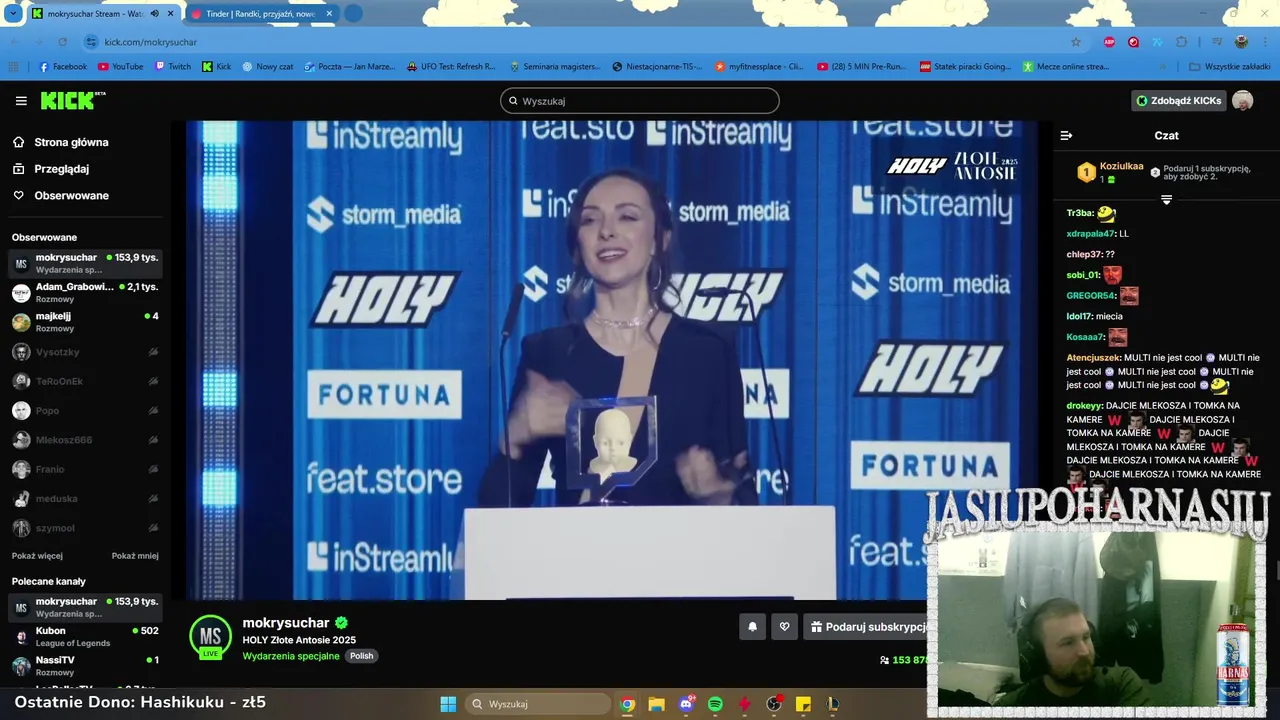Click chat username Atencjuszek

pos(1094,358)
